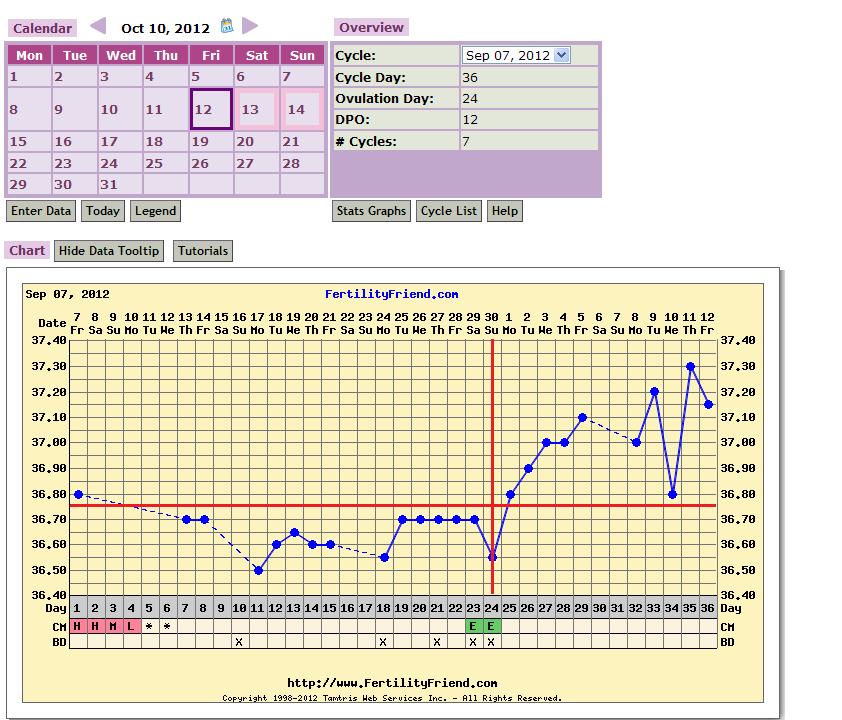Click the Overview section header
842x720 pixels.
coord(371,28)
